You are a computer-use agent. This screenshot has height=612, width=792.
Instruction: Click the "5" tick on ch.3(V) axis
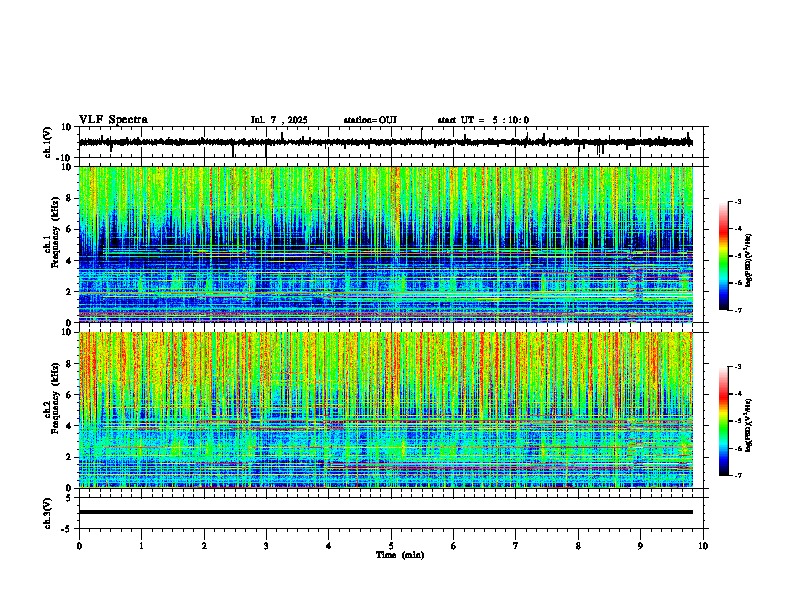tap(69, 497)
